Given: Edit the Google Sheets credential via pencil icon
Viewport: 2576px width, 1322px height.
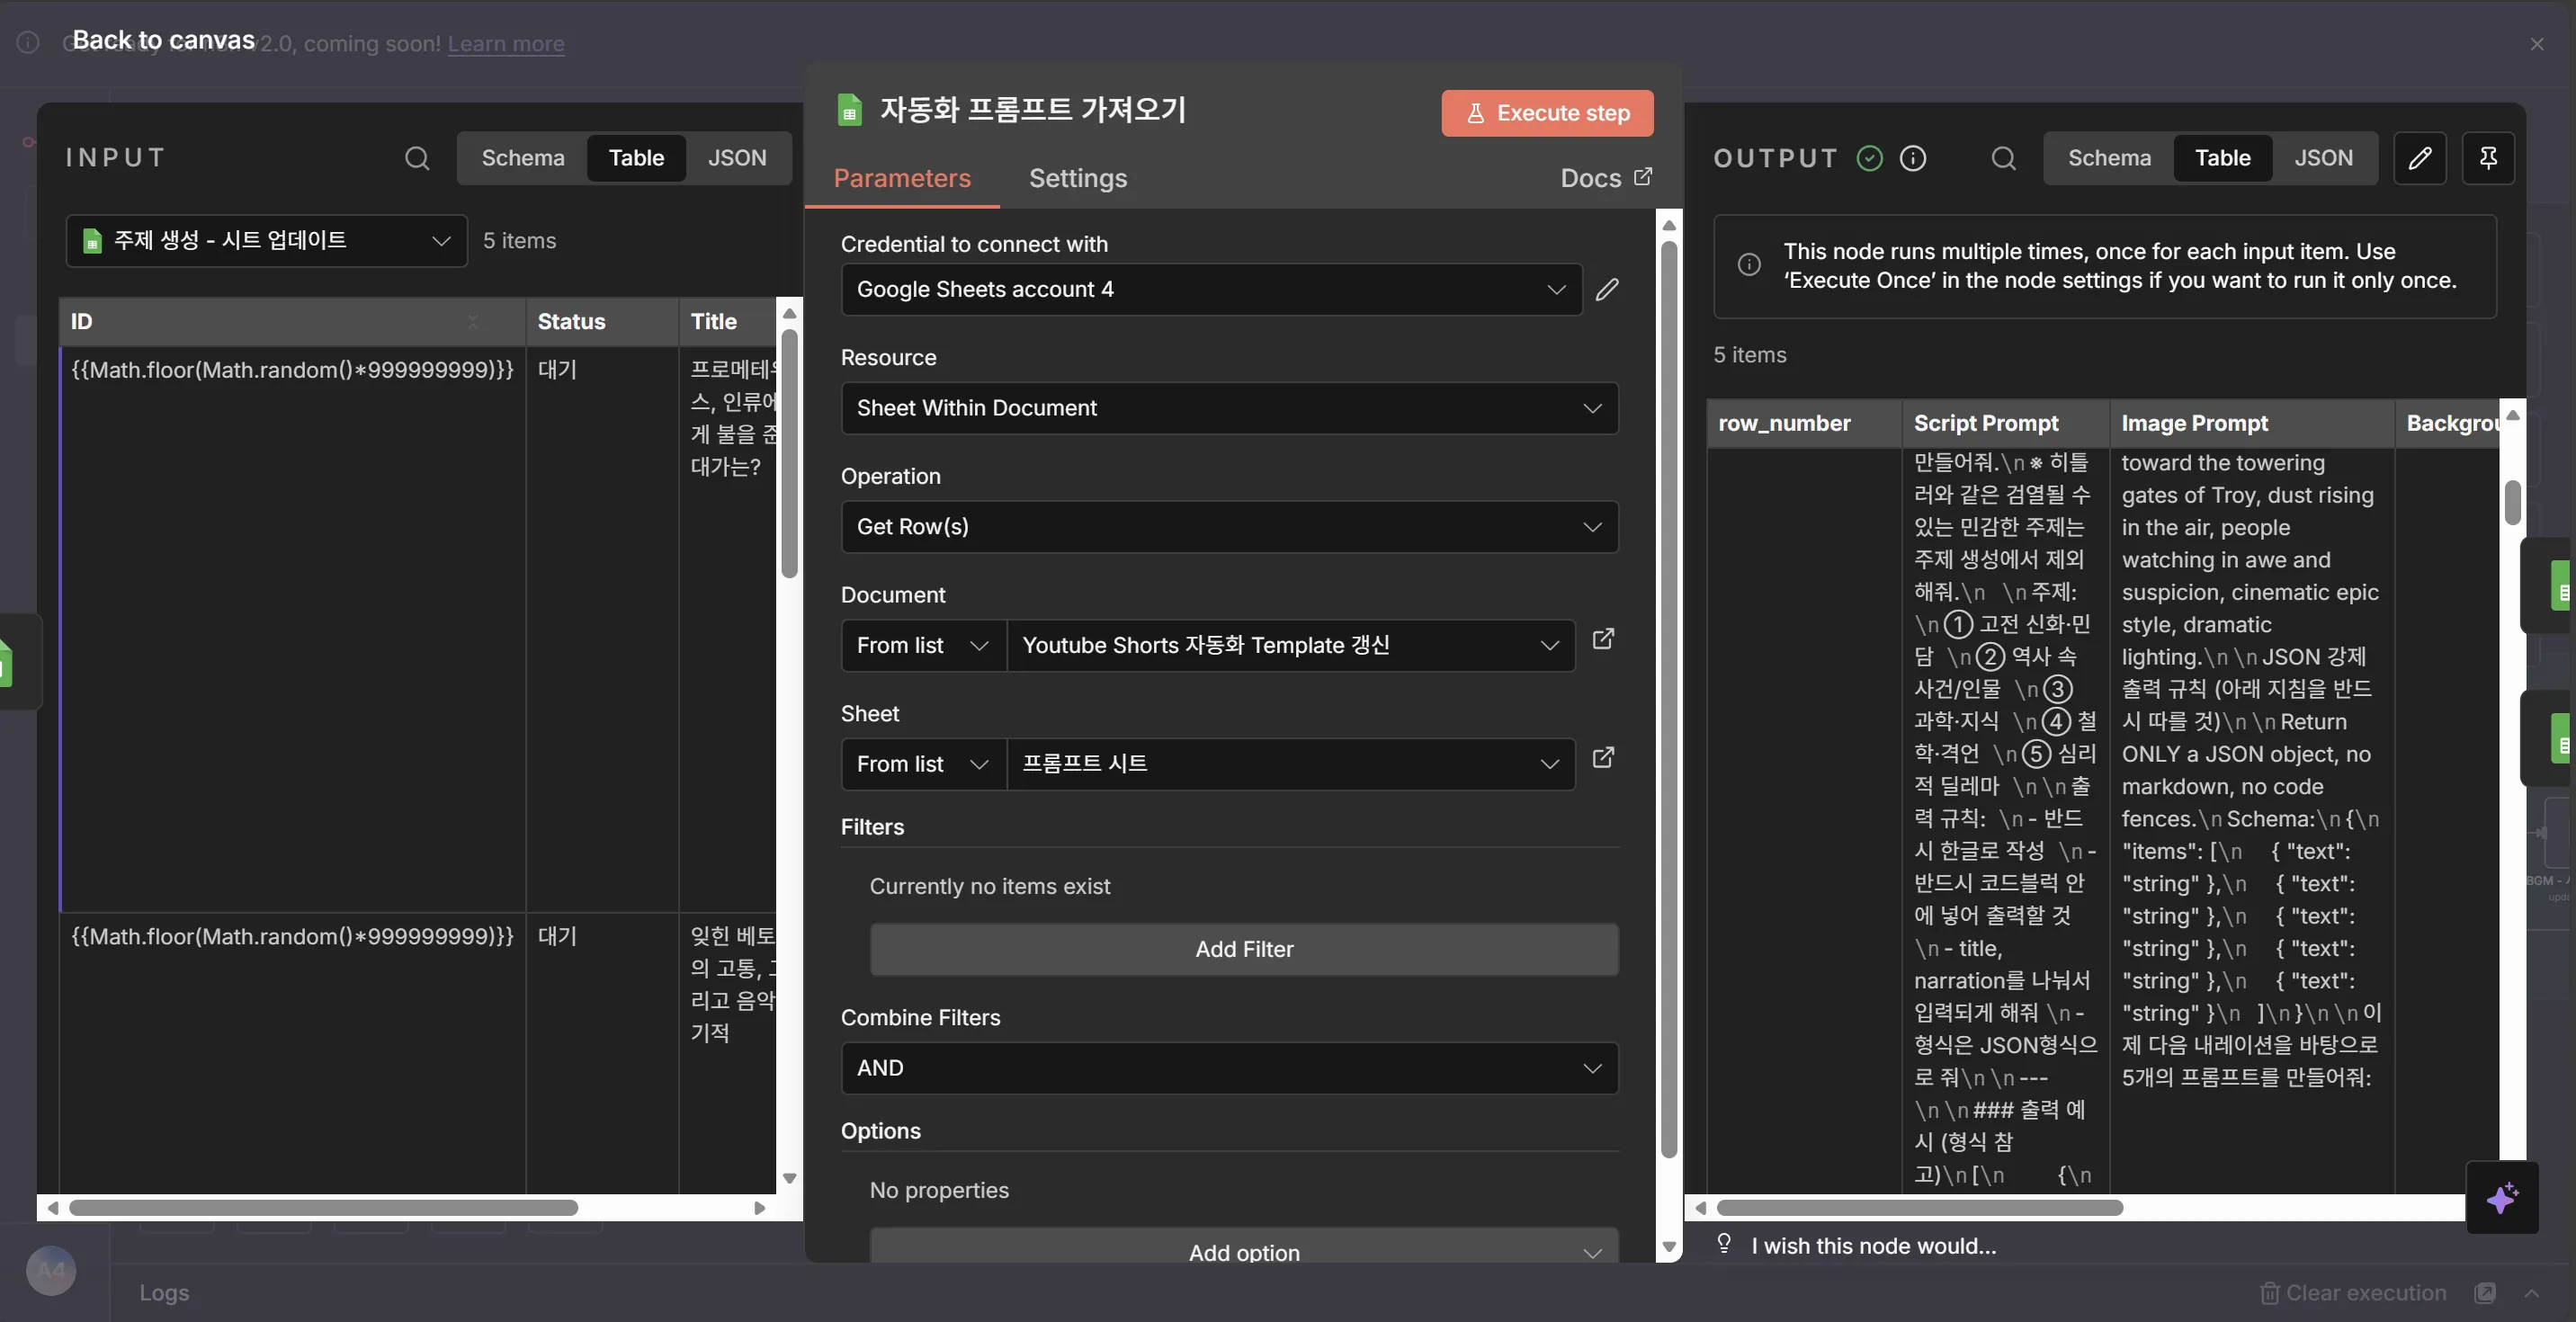Looking at the screenshot, I should click(1607, 290).
